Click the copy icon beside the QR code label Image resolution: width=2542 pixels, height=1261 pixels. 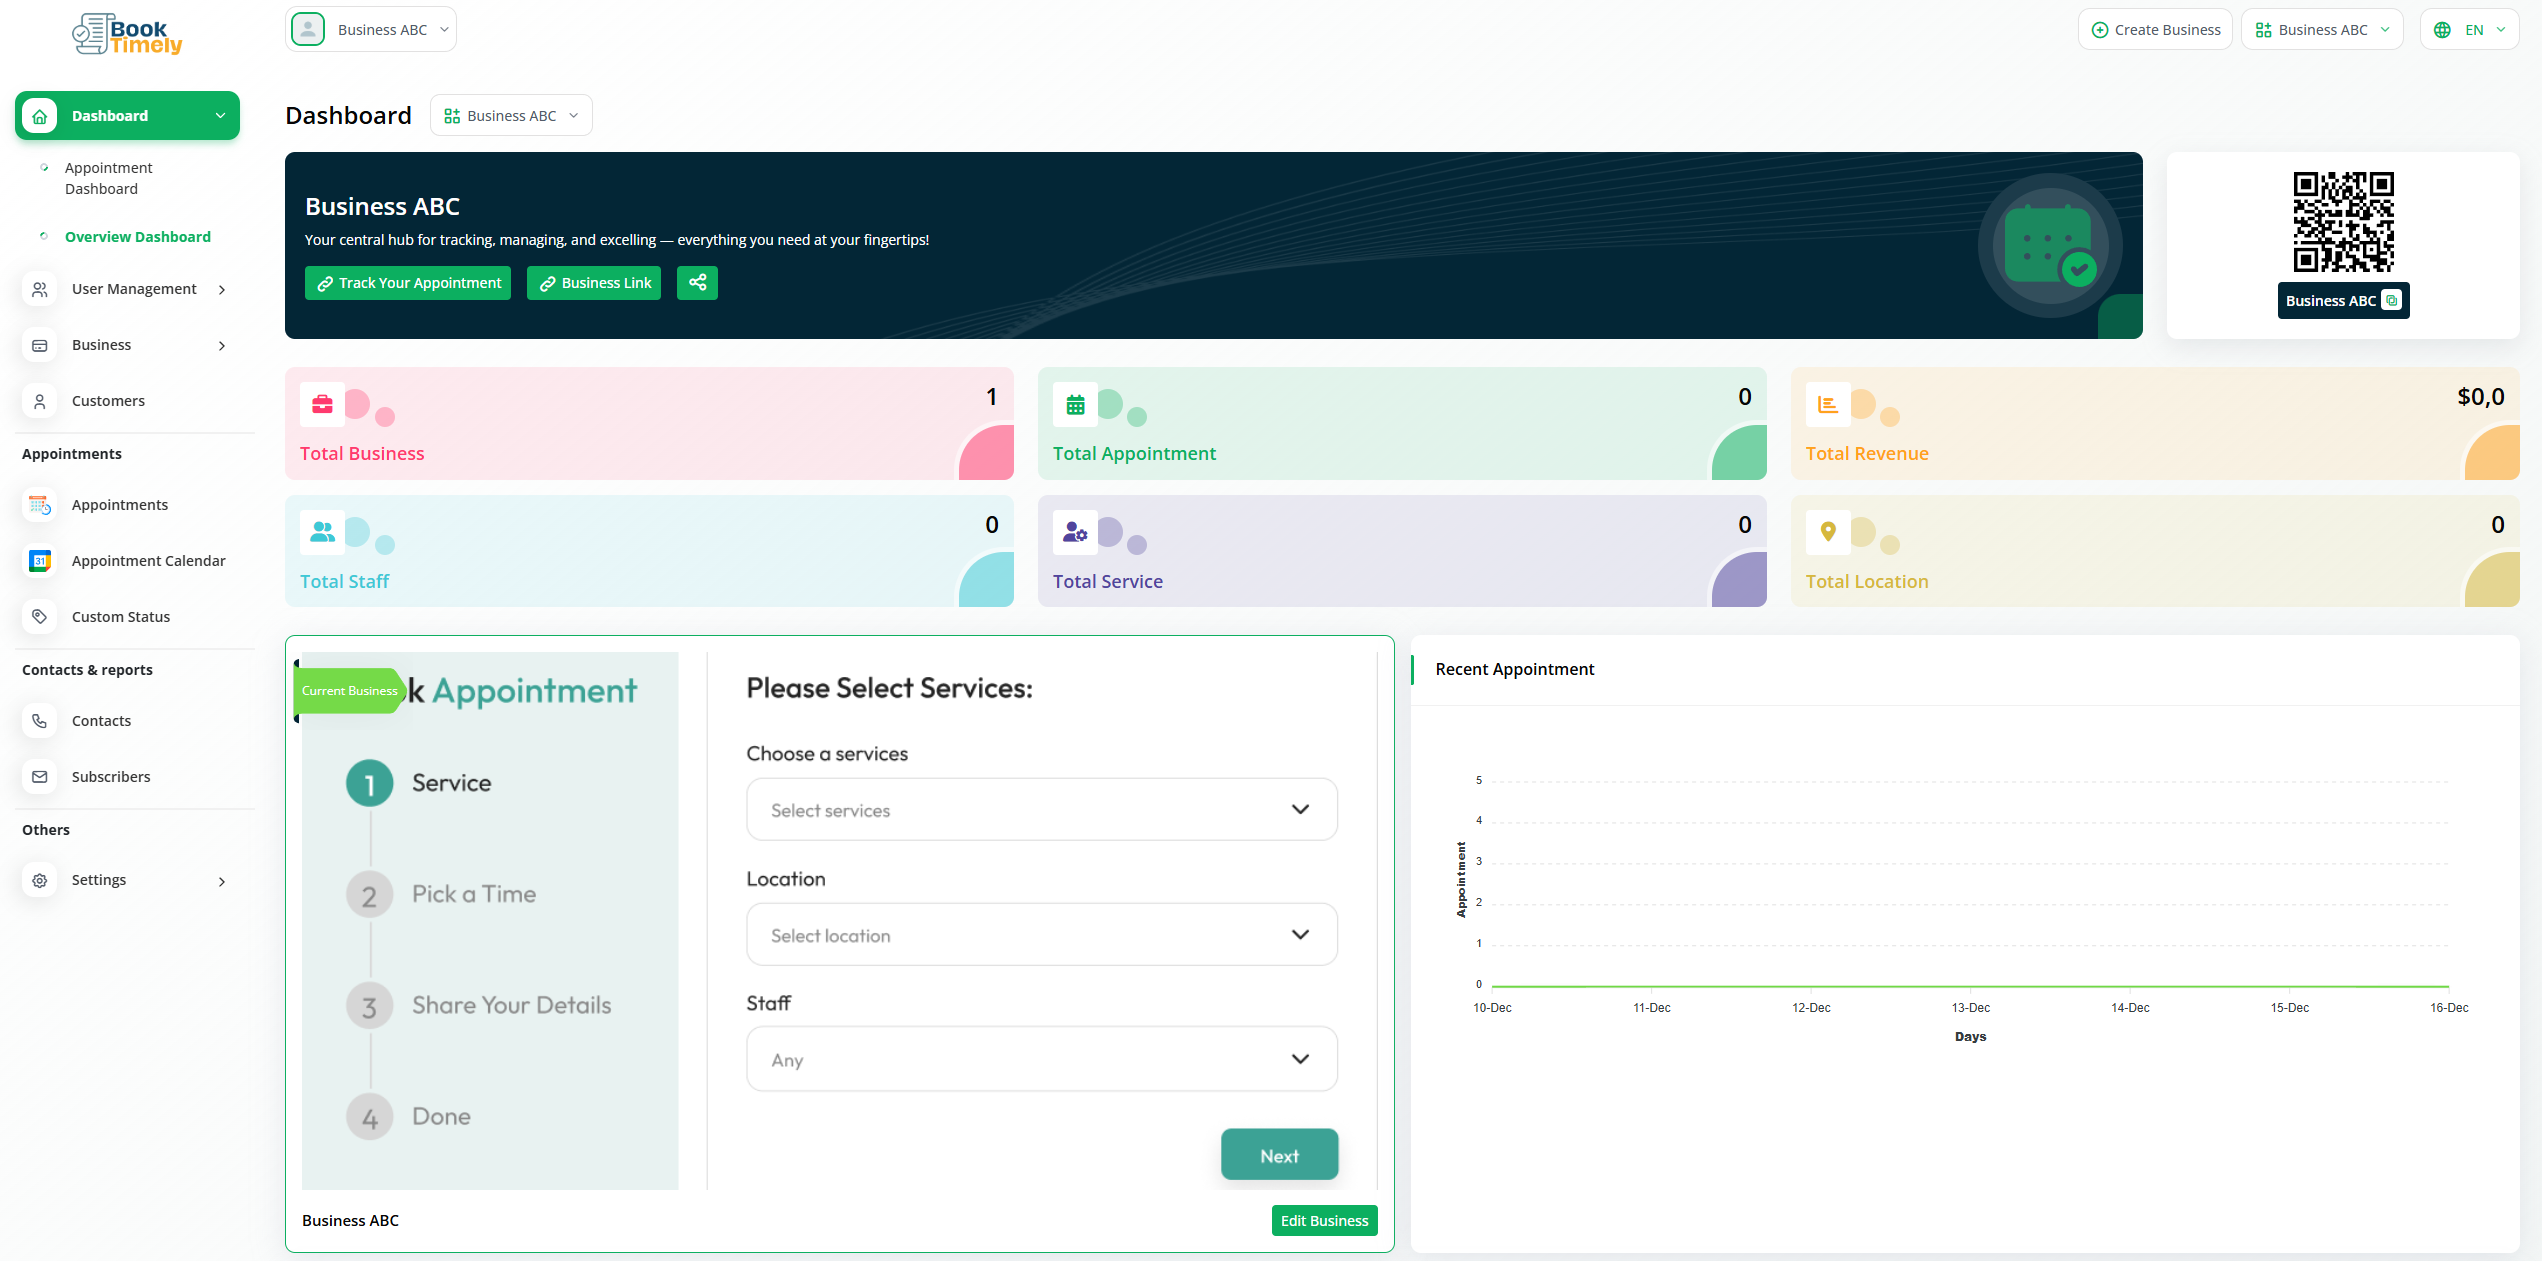(x=2391, y=300)
